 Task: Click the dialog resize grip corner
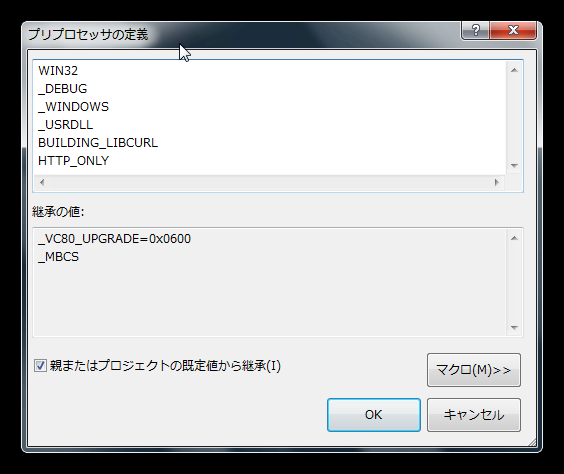tap(532, 442)
